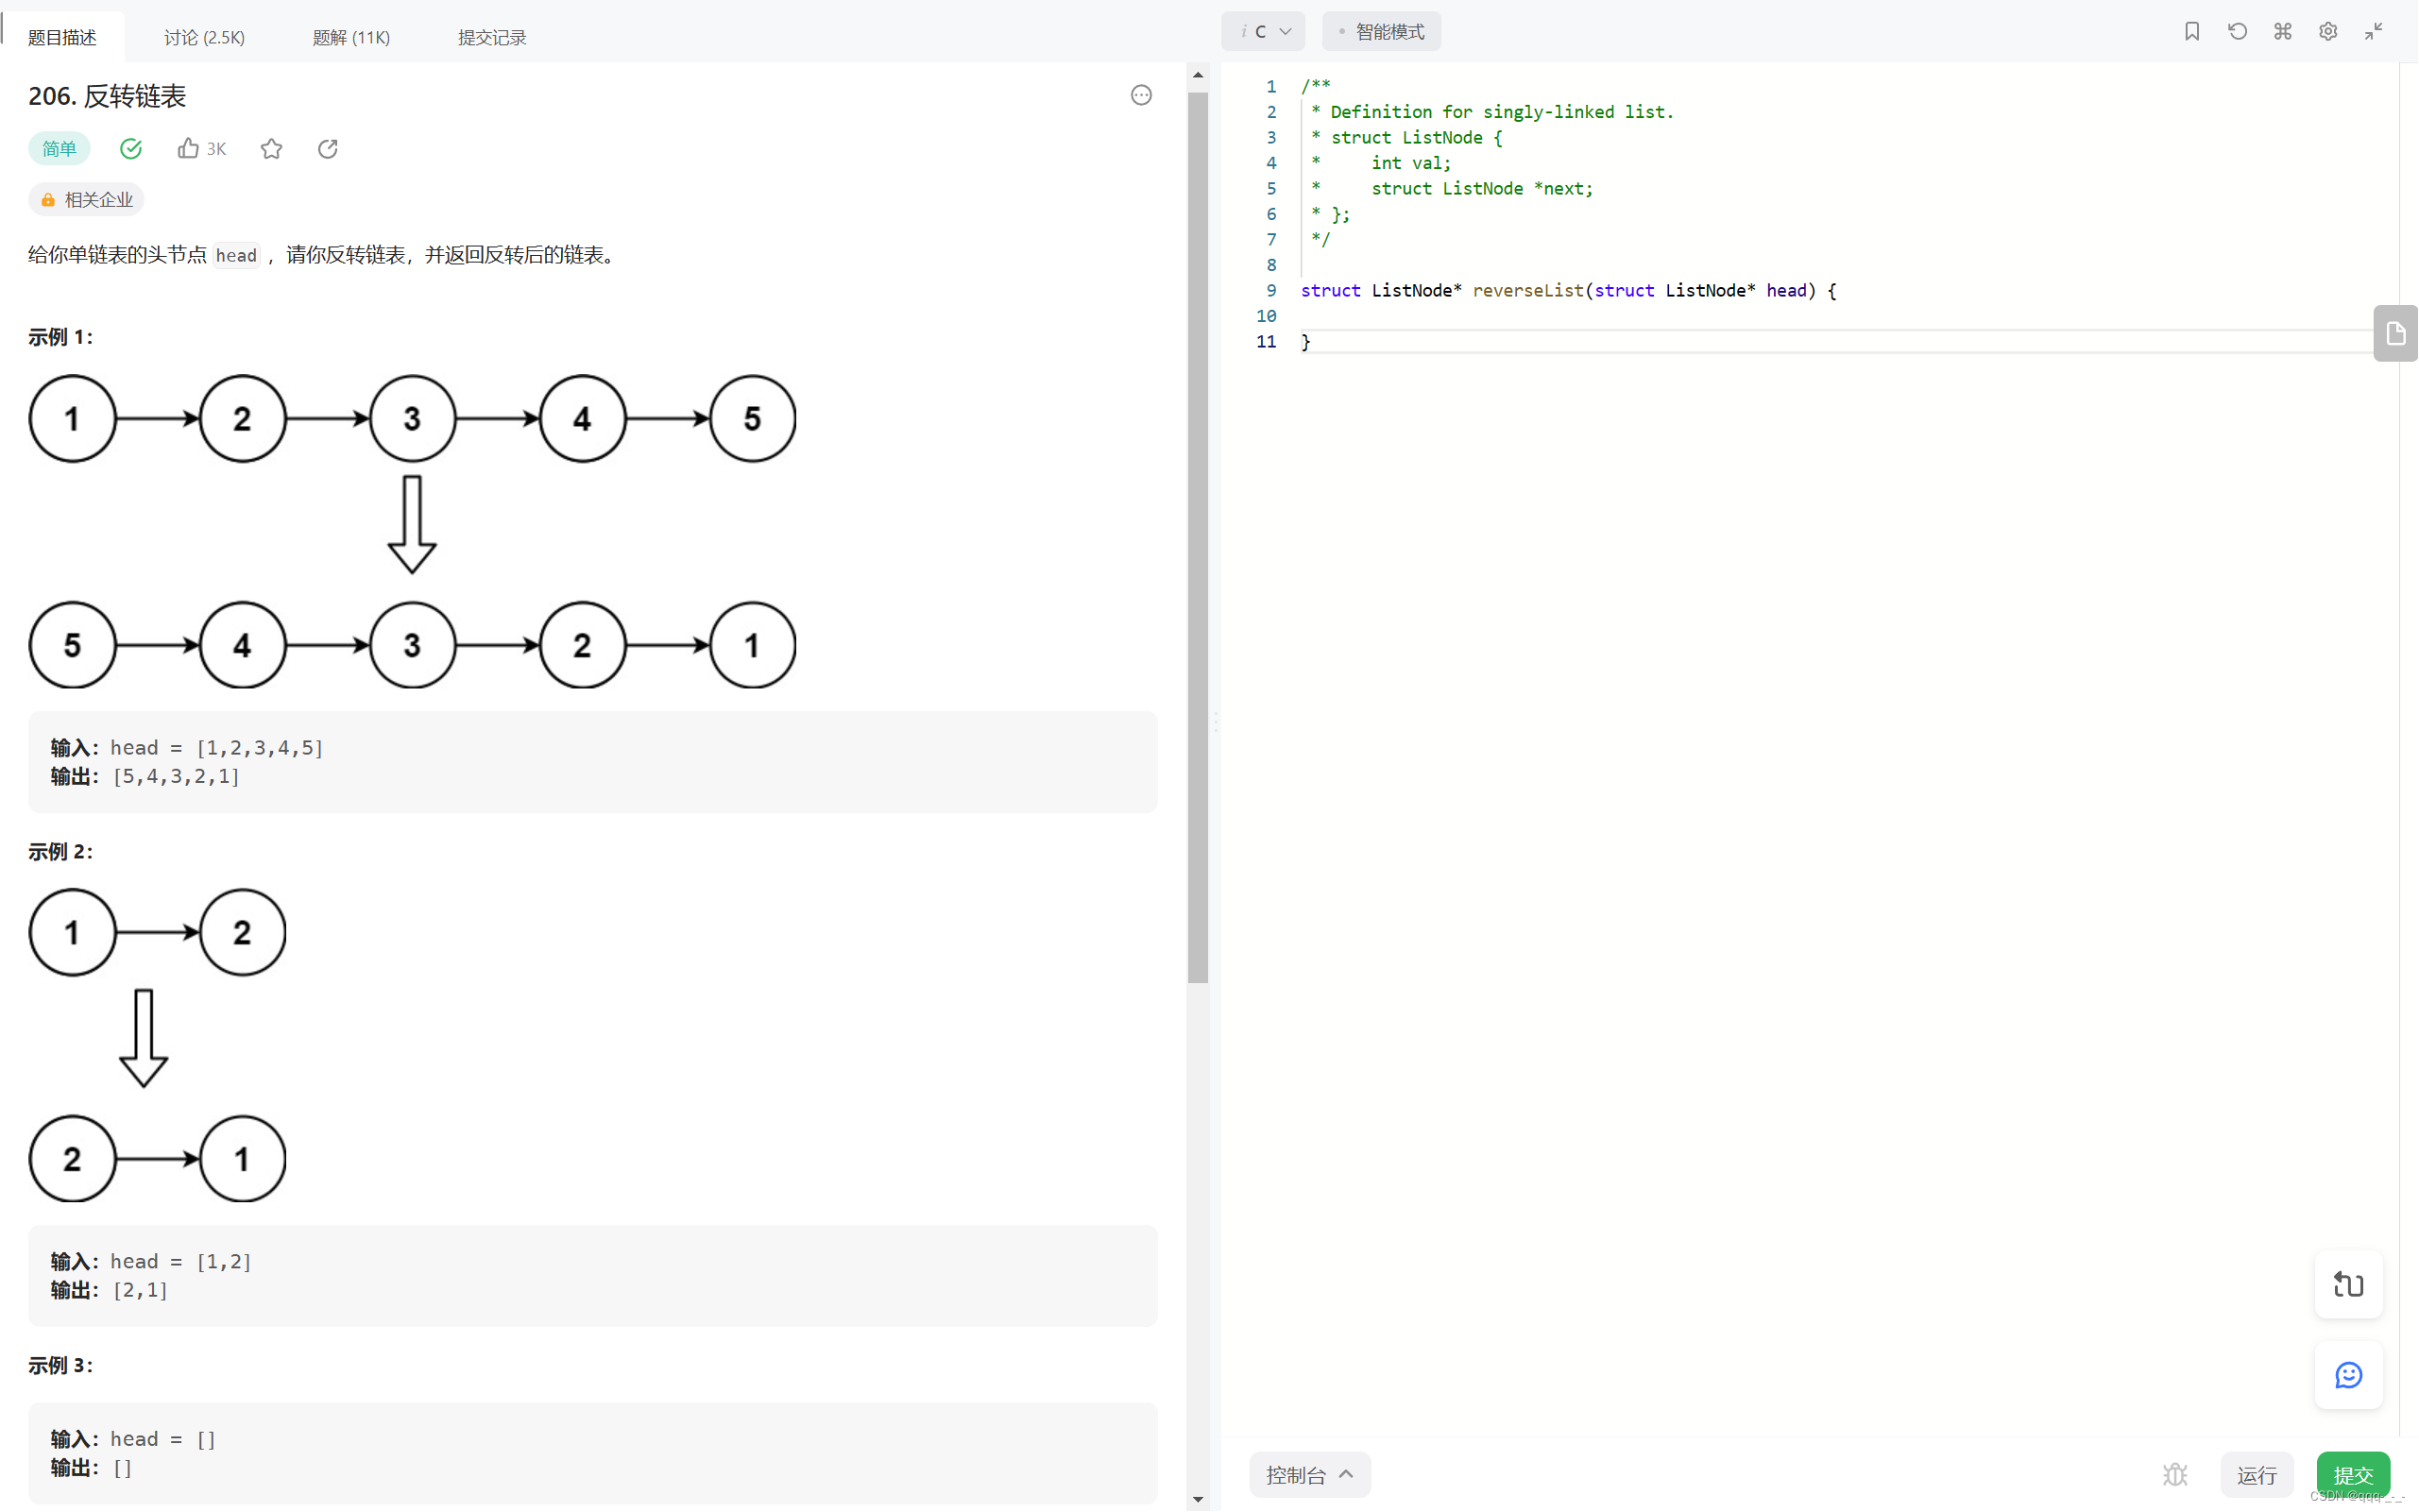The height and width of the screenshot is (1512, 2419).
Task: Toggle the 智能模式 smart mode
Action: click(x=1381, y=32)
